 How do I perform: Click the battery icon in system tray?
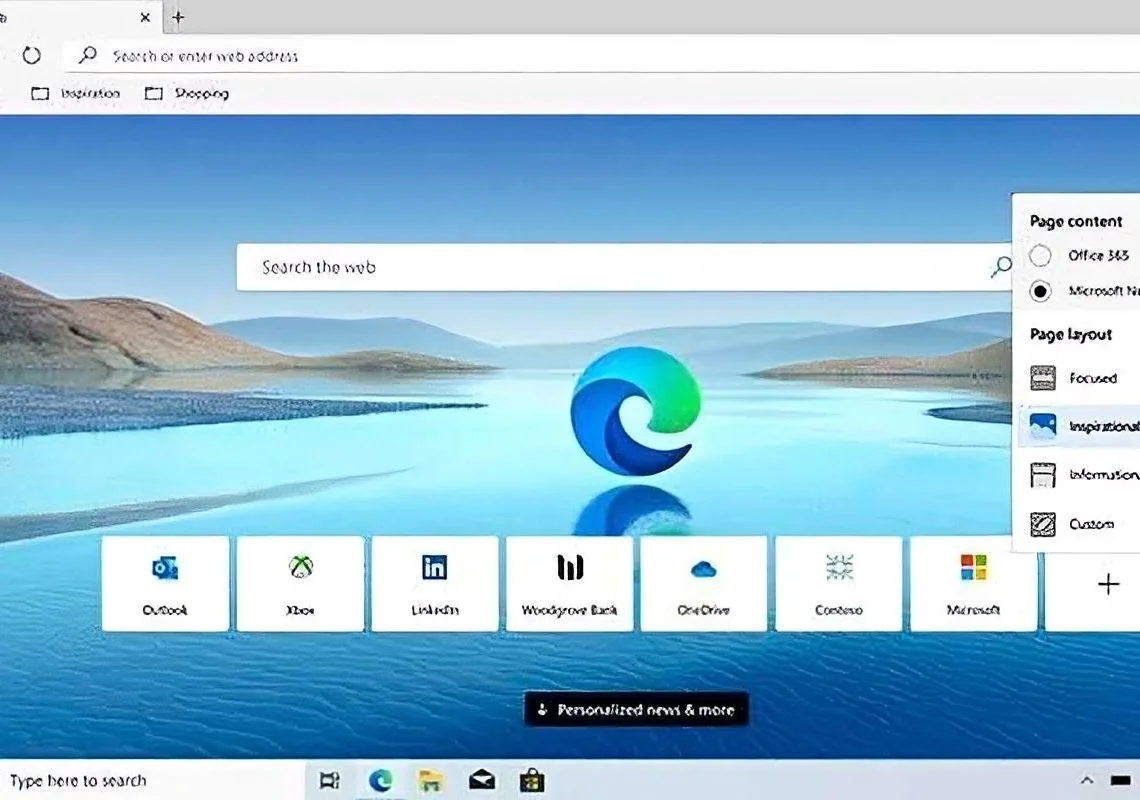point(1120,780)
